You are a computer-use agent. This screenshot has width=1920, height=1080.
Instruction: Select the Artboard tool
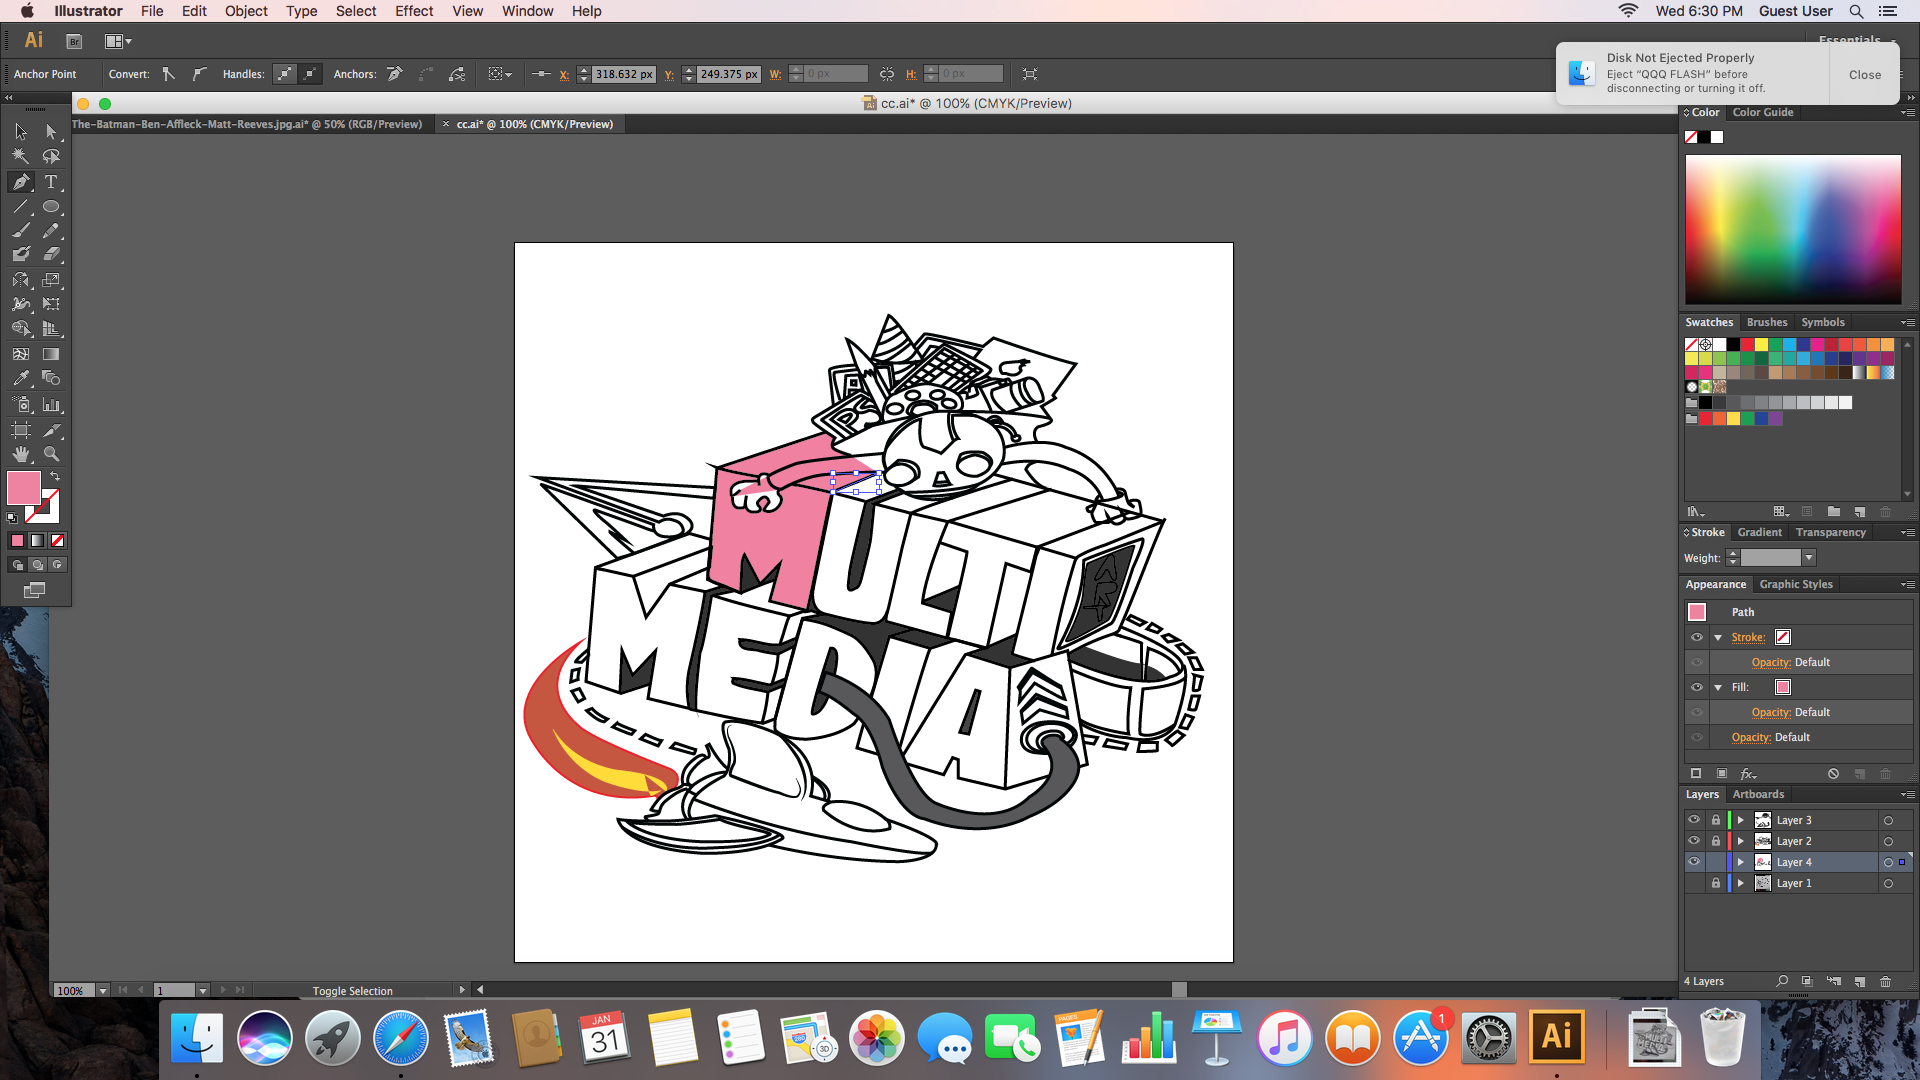coord(21,430)
